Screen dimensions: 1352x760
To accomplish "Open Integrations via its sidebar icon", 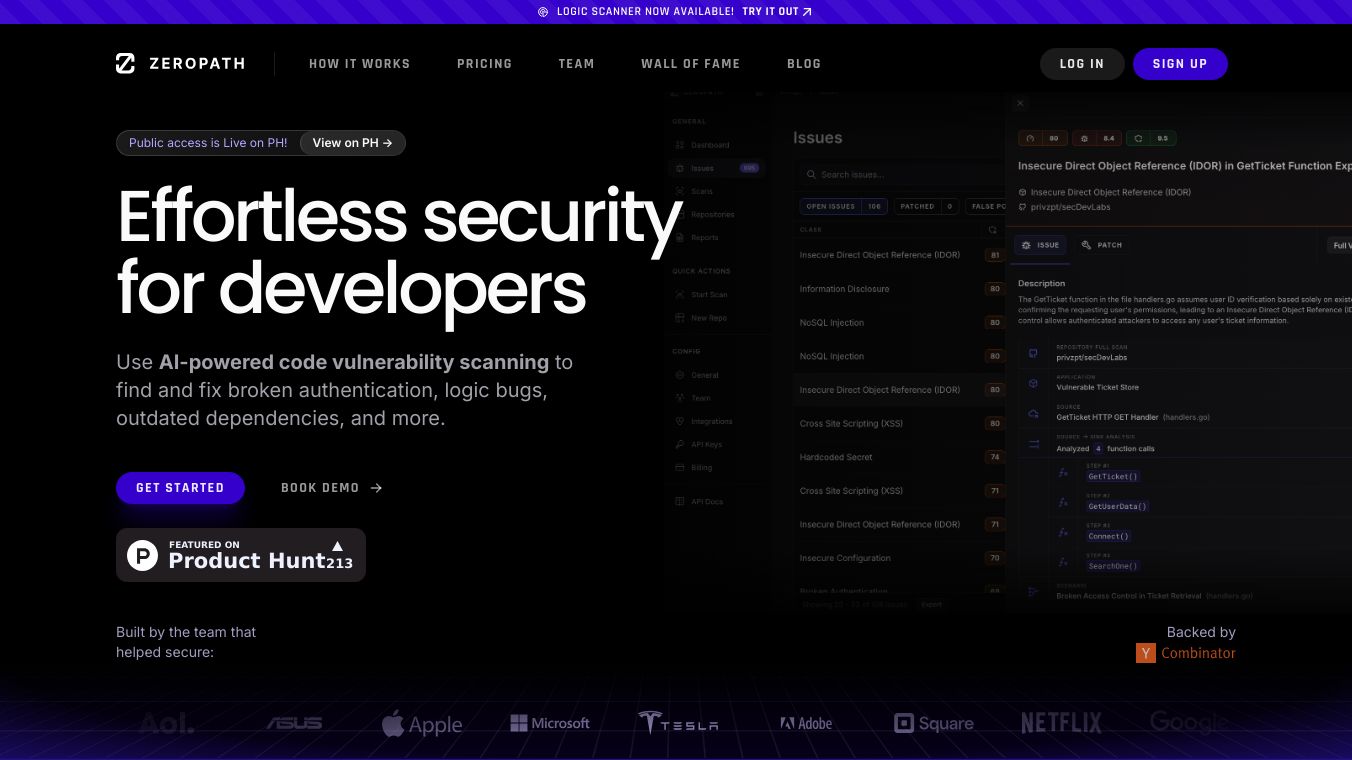I will [x=681, y=421].
